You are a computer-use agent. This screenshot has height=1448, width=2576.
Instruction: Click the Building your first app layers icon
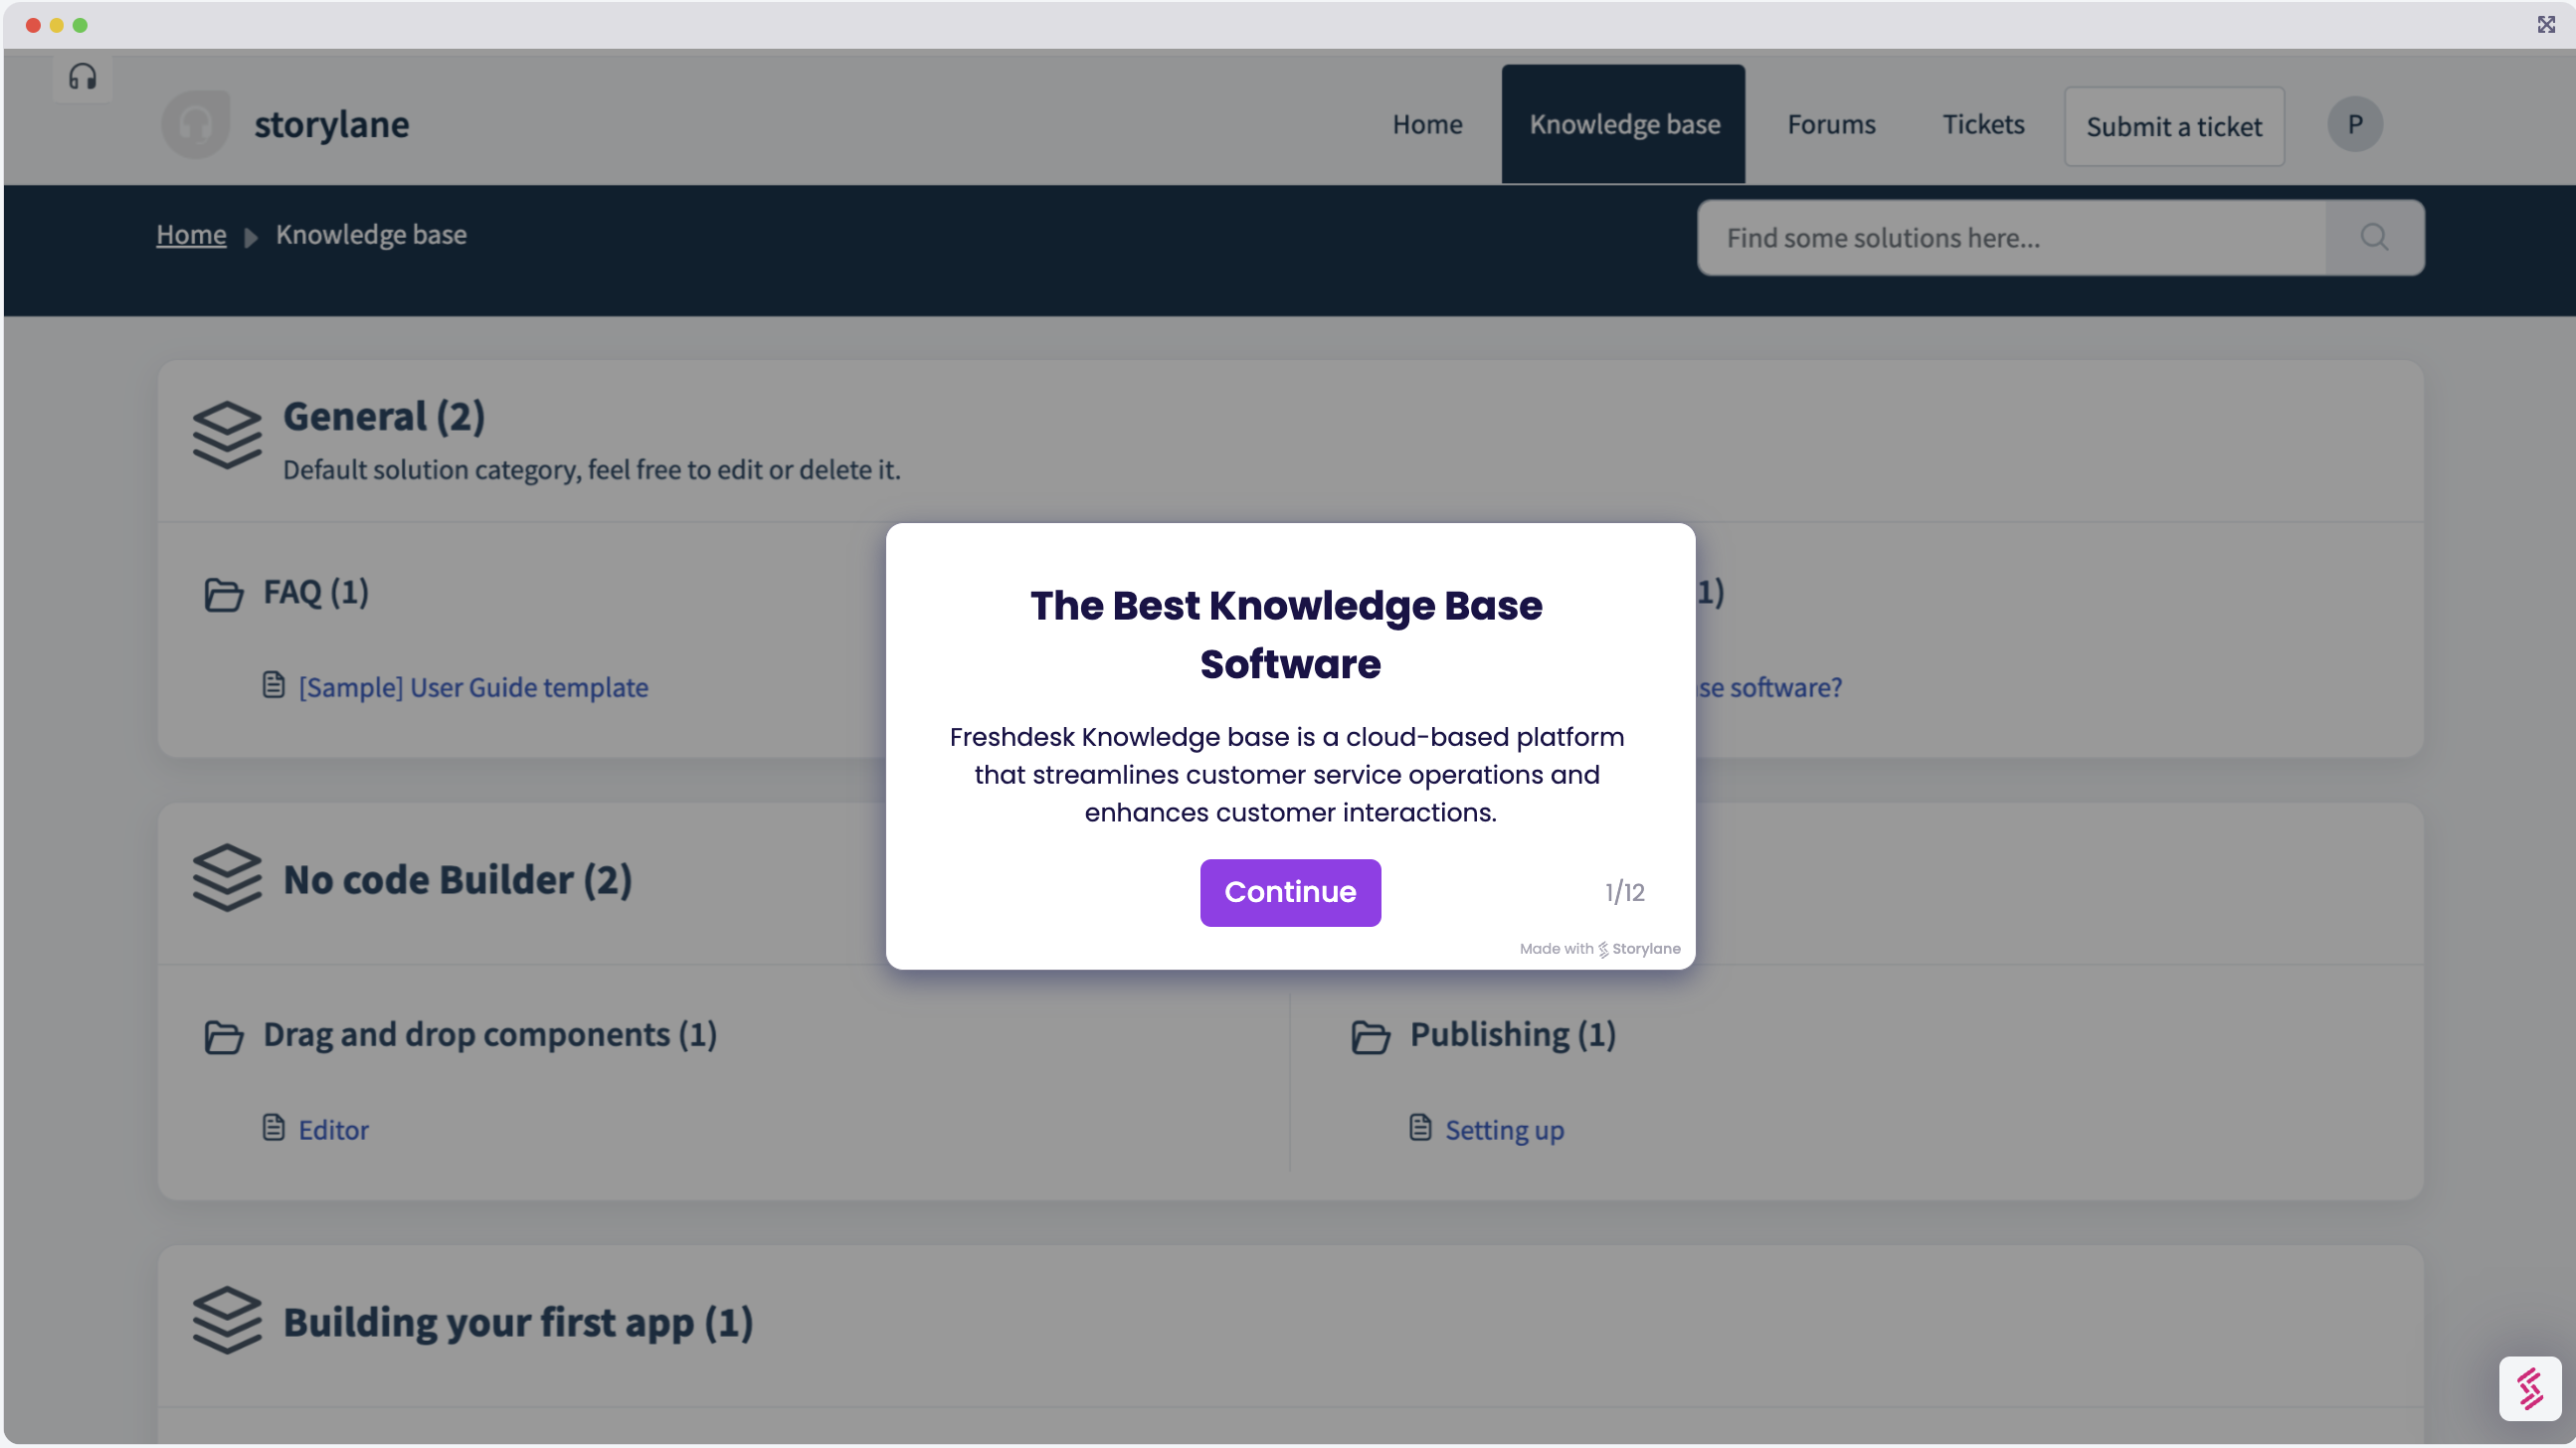tap(228, 1321)
